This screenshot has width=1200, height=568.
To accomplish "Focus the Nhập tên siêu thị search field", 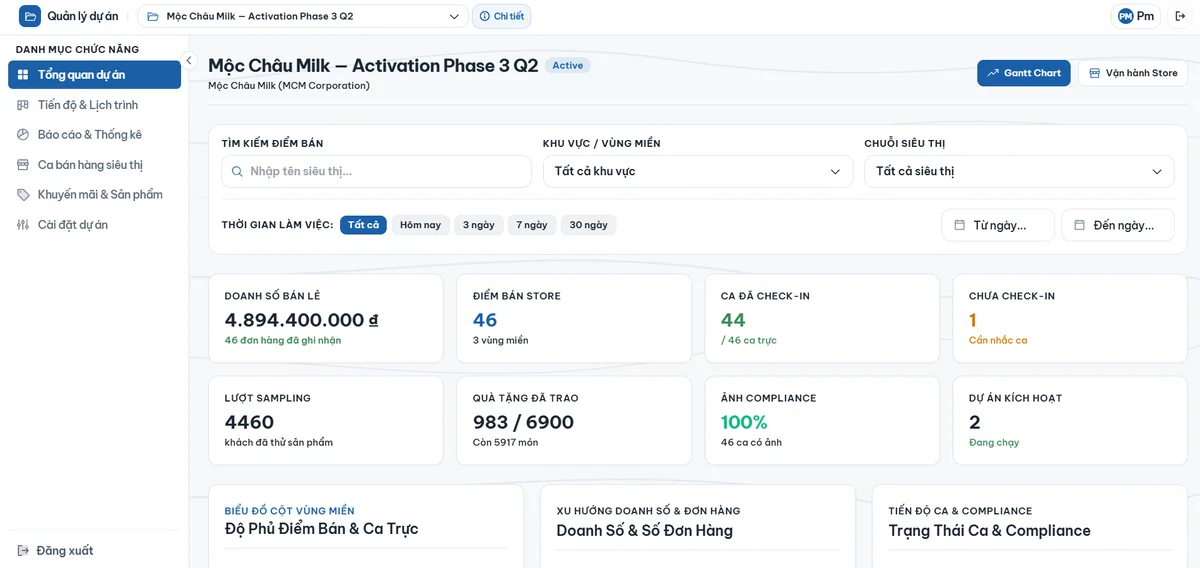I will 376,171.
